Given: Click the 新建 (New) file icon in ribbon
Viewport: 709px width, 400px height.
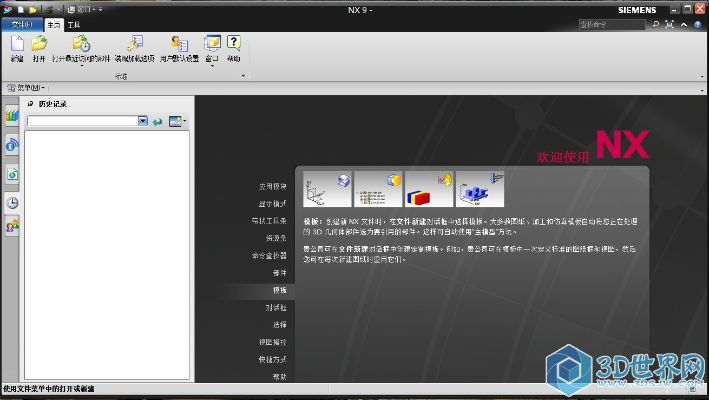Looking at the screenshot, I should click(17, 44).
